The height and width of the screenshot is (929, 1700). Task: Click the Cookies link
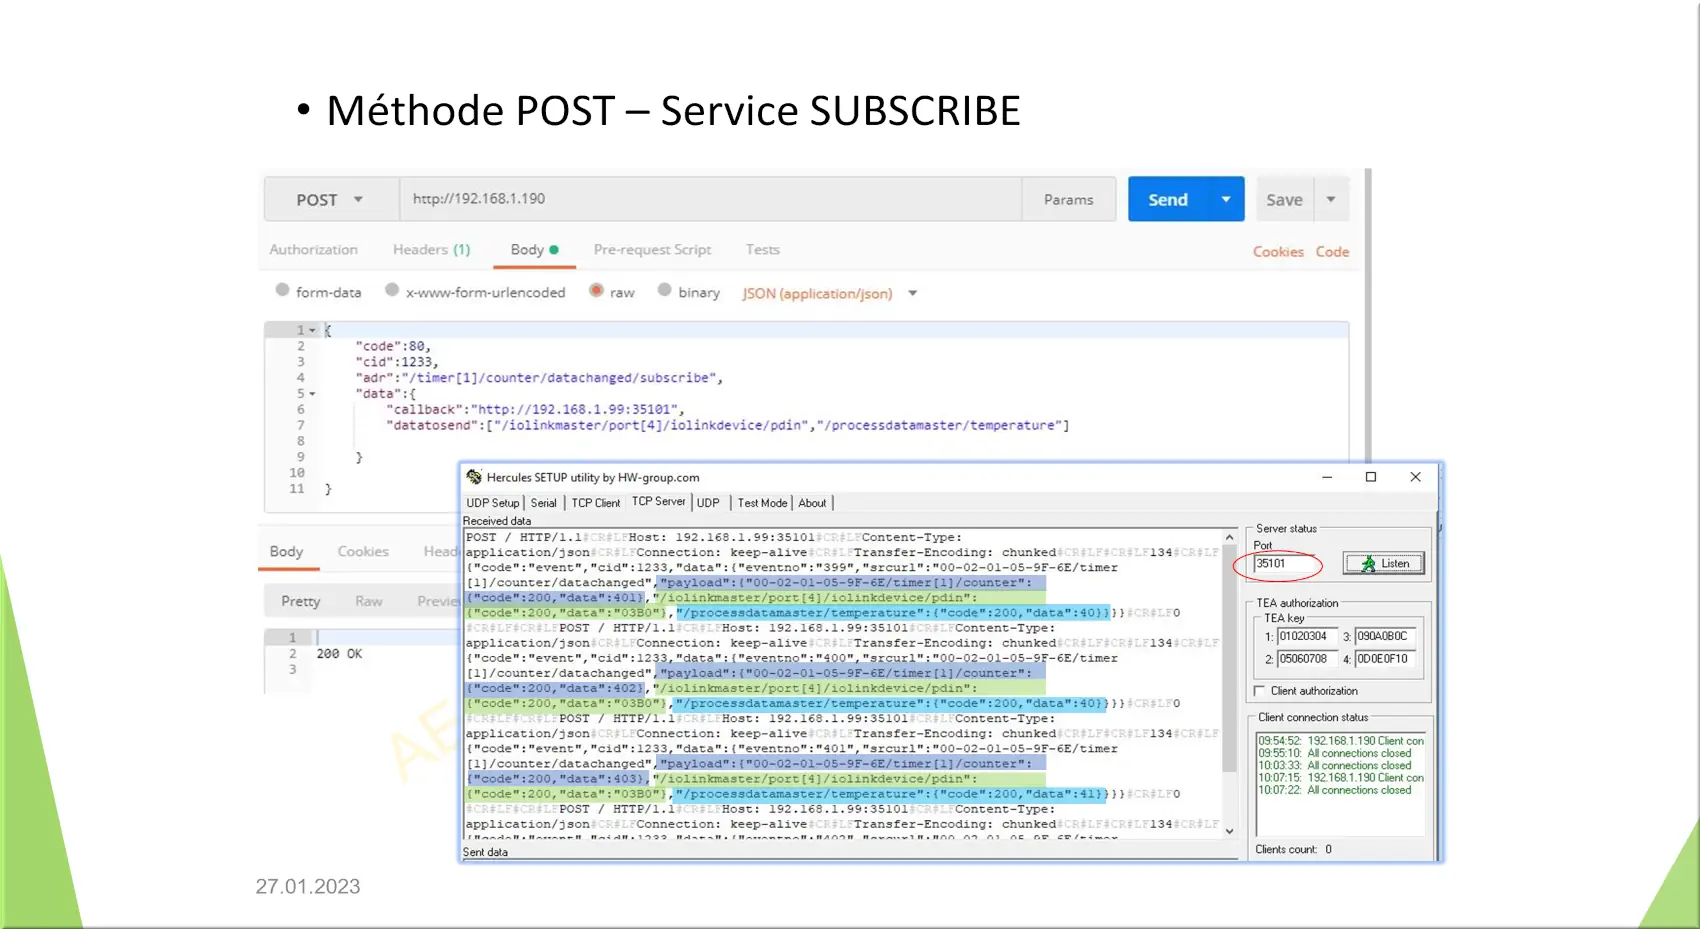[1278, 252]
